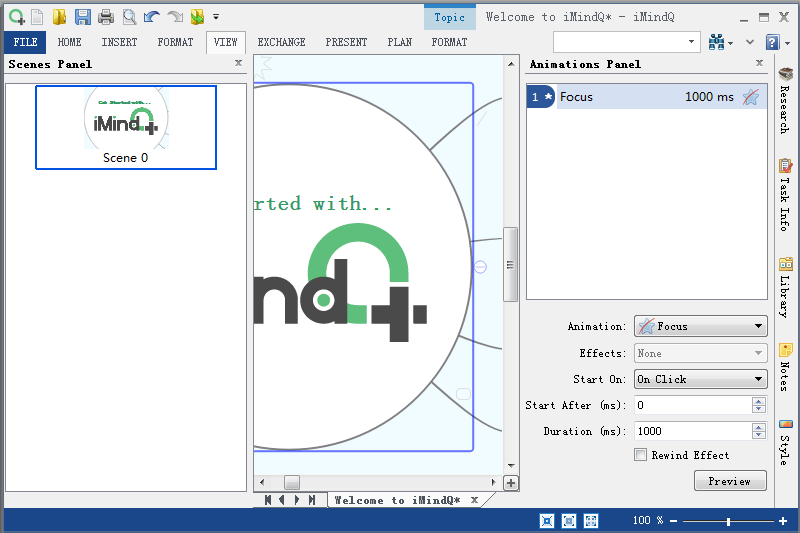Open the Research side panel

pos(785,100)
